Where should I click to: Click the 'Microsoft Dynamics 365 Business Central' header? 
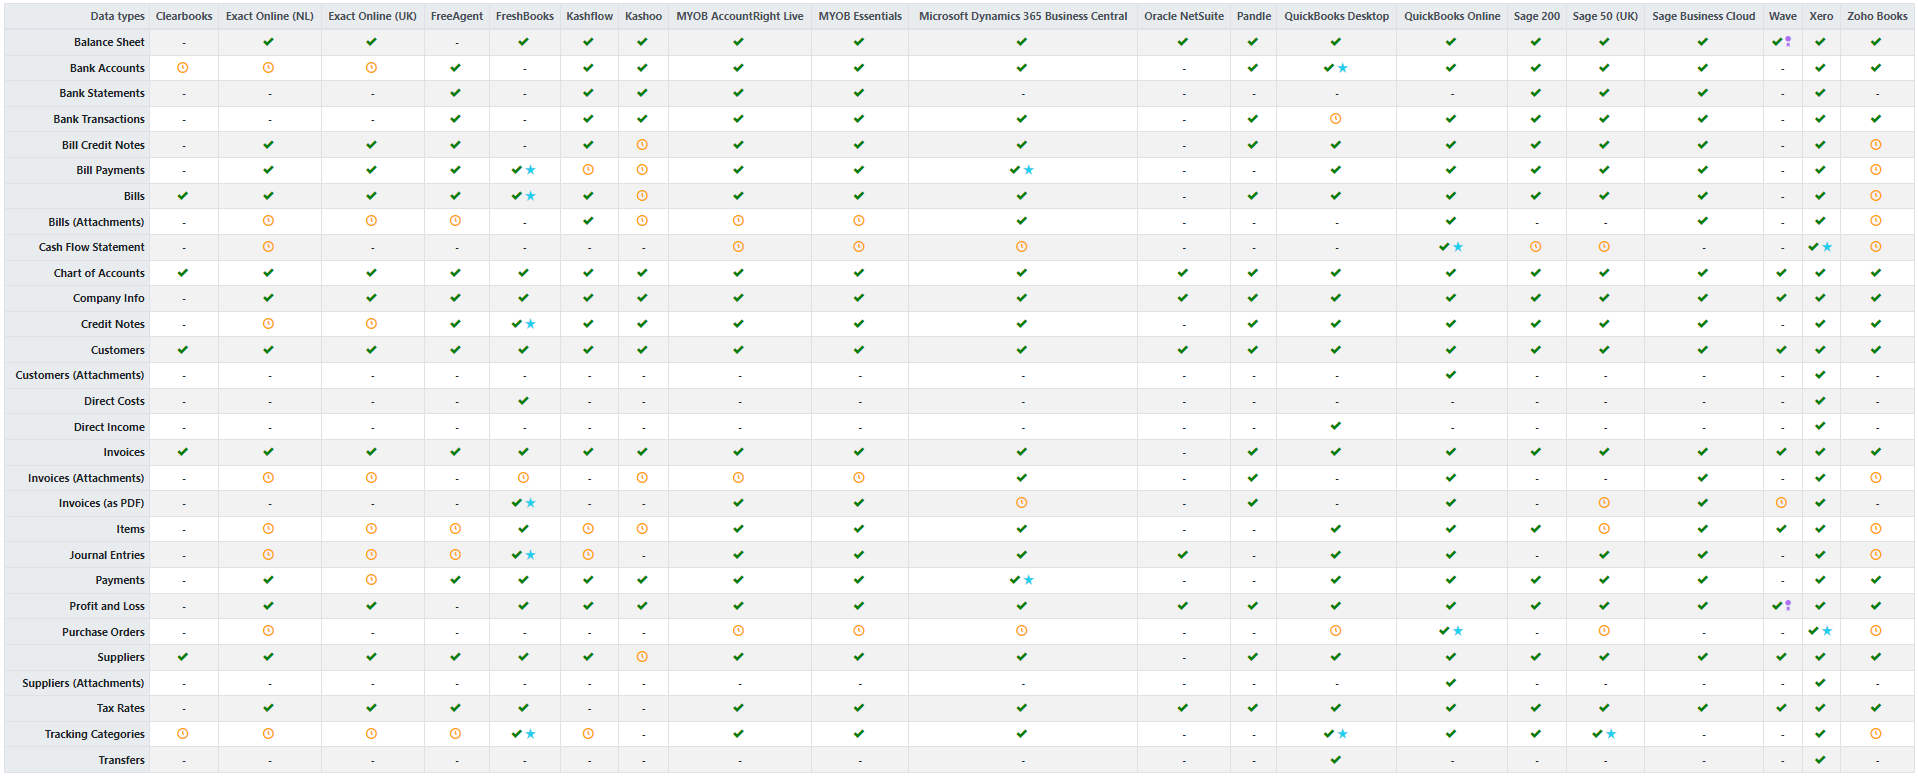coord(1023,16)
